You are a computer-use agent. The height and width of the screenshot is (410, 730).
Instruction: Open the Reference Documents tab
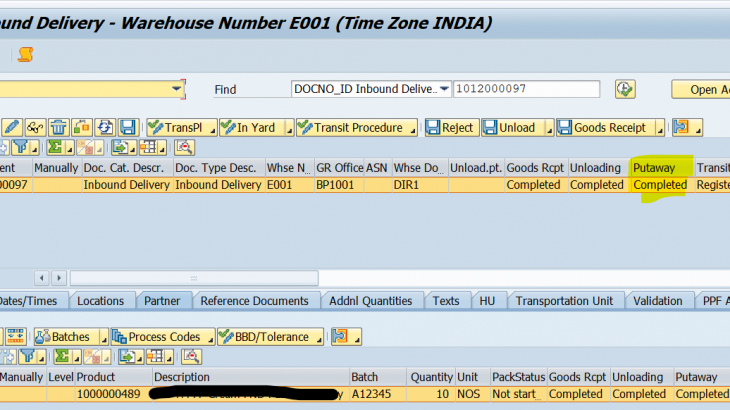click(x=254, y=301)
